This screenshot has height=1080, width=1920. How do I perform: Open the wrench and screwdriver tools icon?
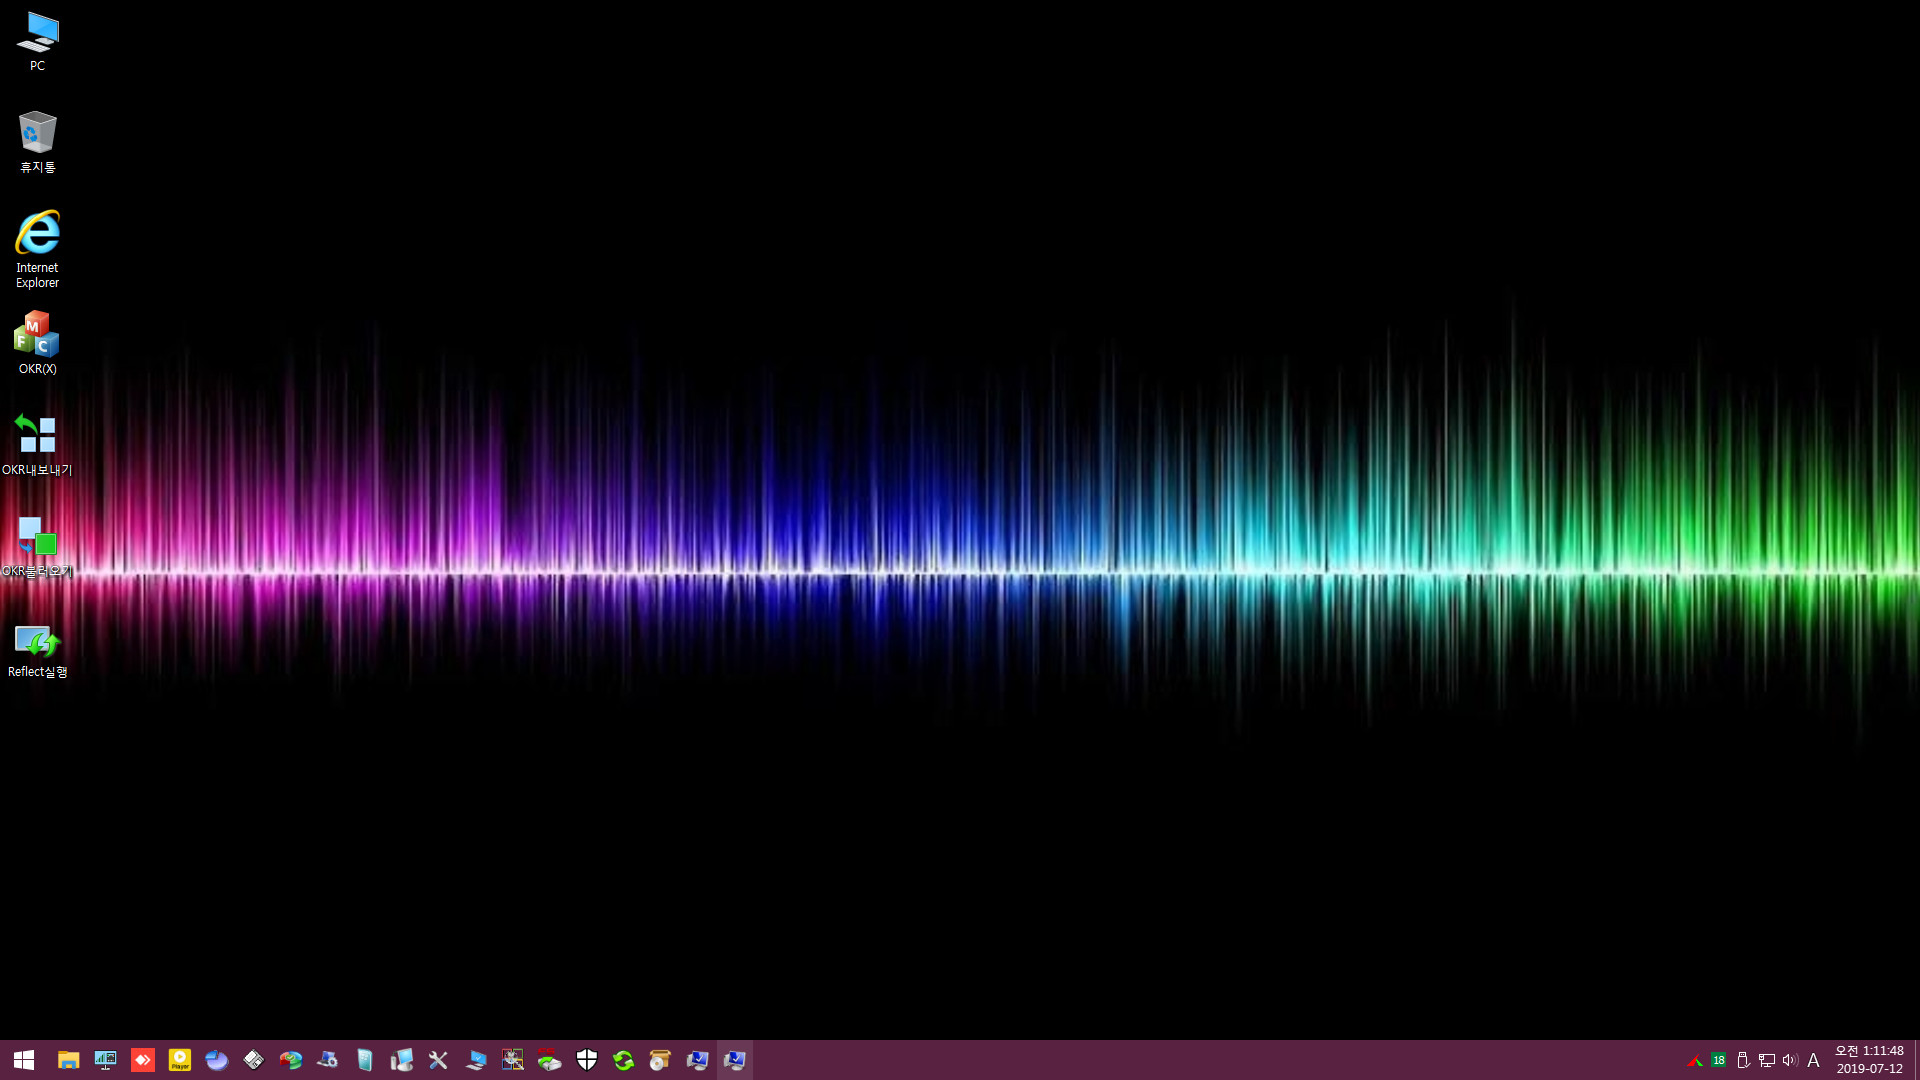tap(438, 1060)
